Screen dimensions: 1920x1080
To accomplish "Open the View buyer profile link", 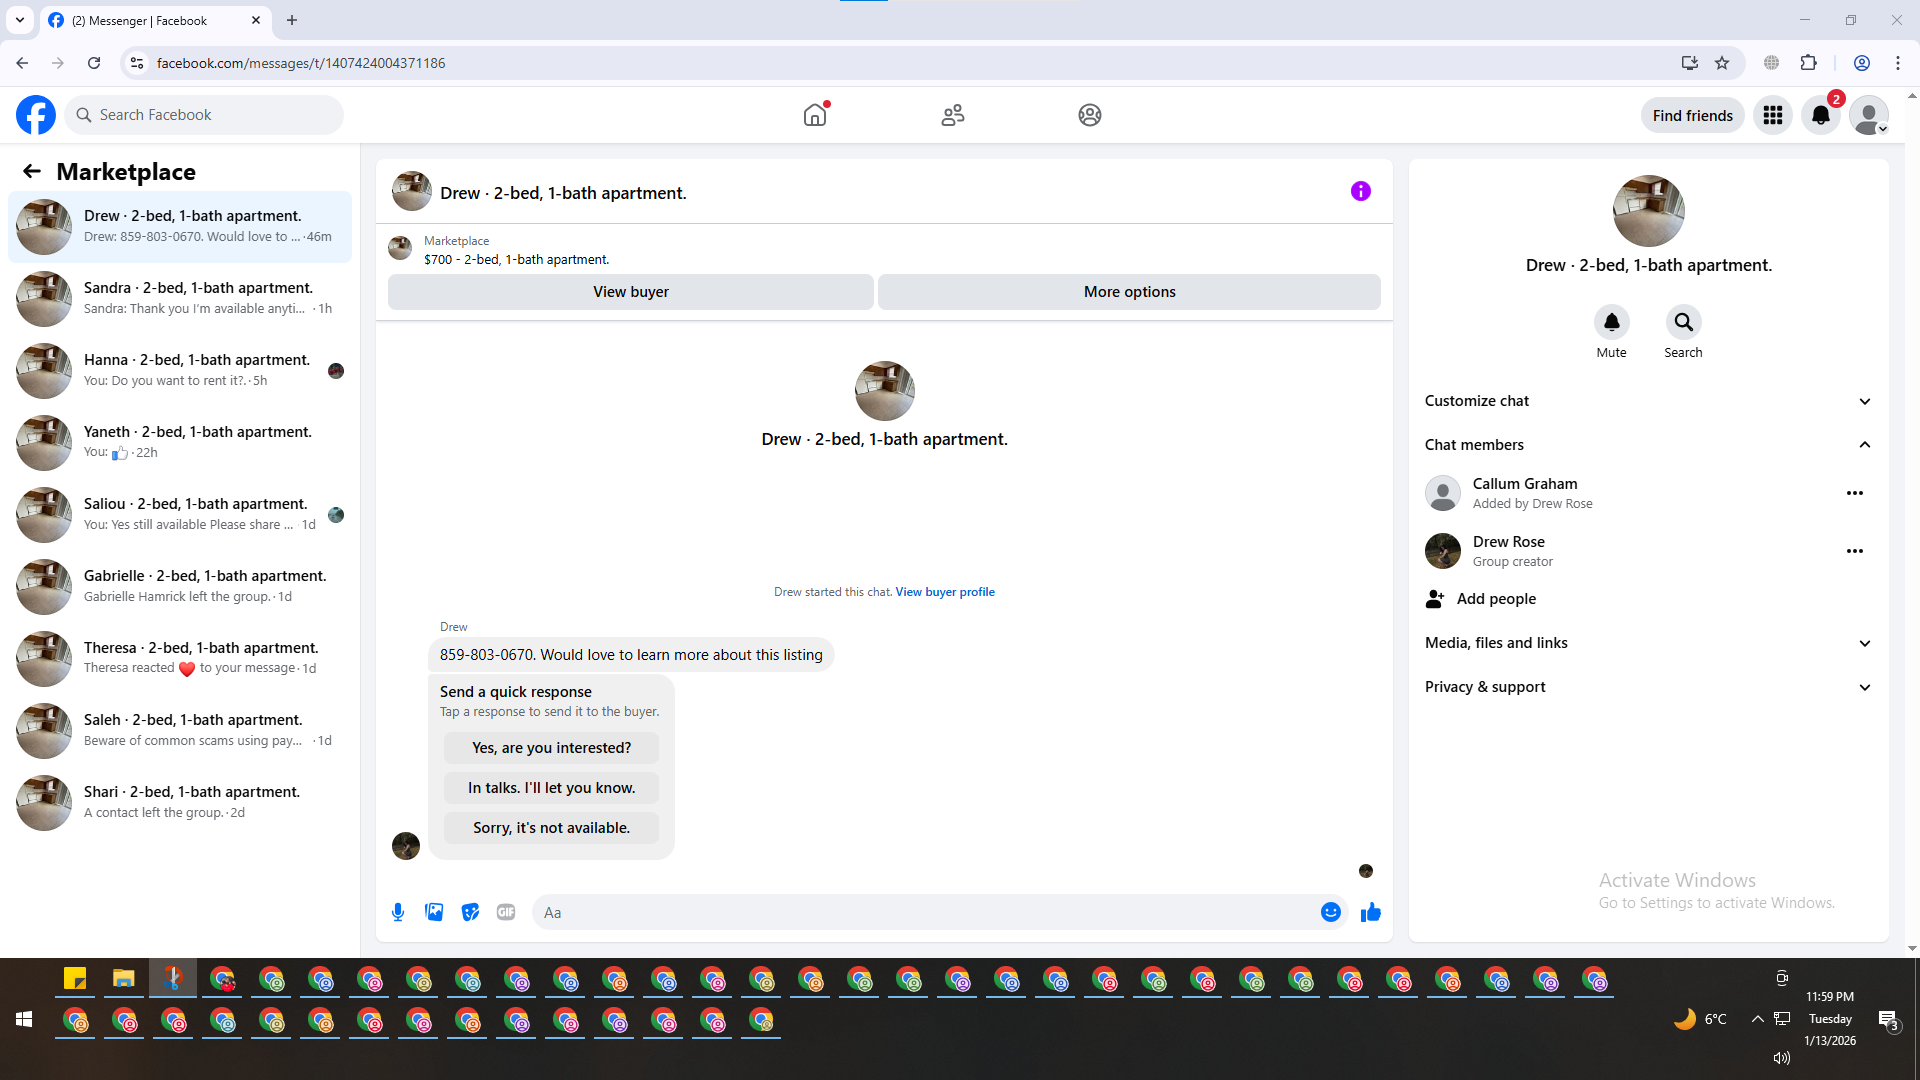I will pyautogui.click(x=944, y=592).
